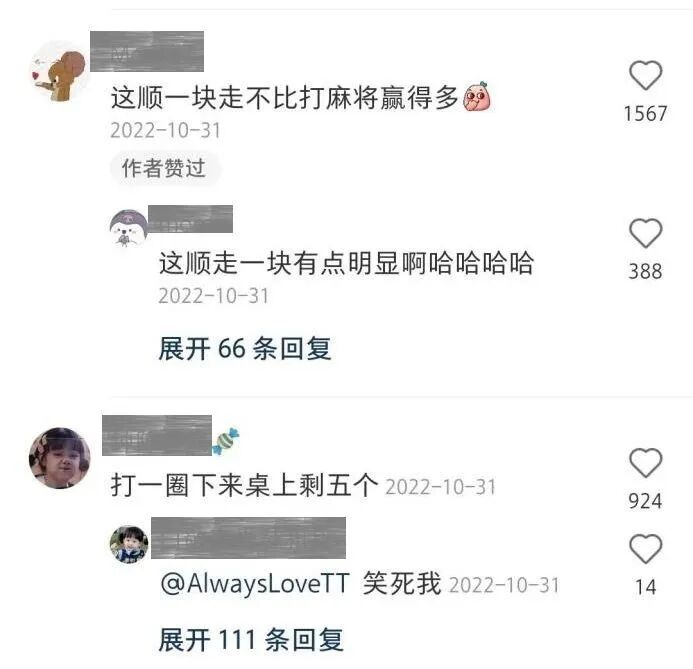Open the little girl avatar profile
This screenshot has width=693, height=669.
(60, 458)
